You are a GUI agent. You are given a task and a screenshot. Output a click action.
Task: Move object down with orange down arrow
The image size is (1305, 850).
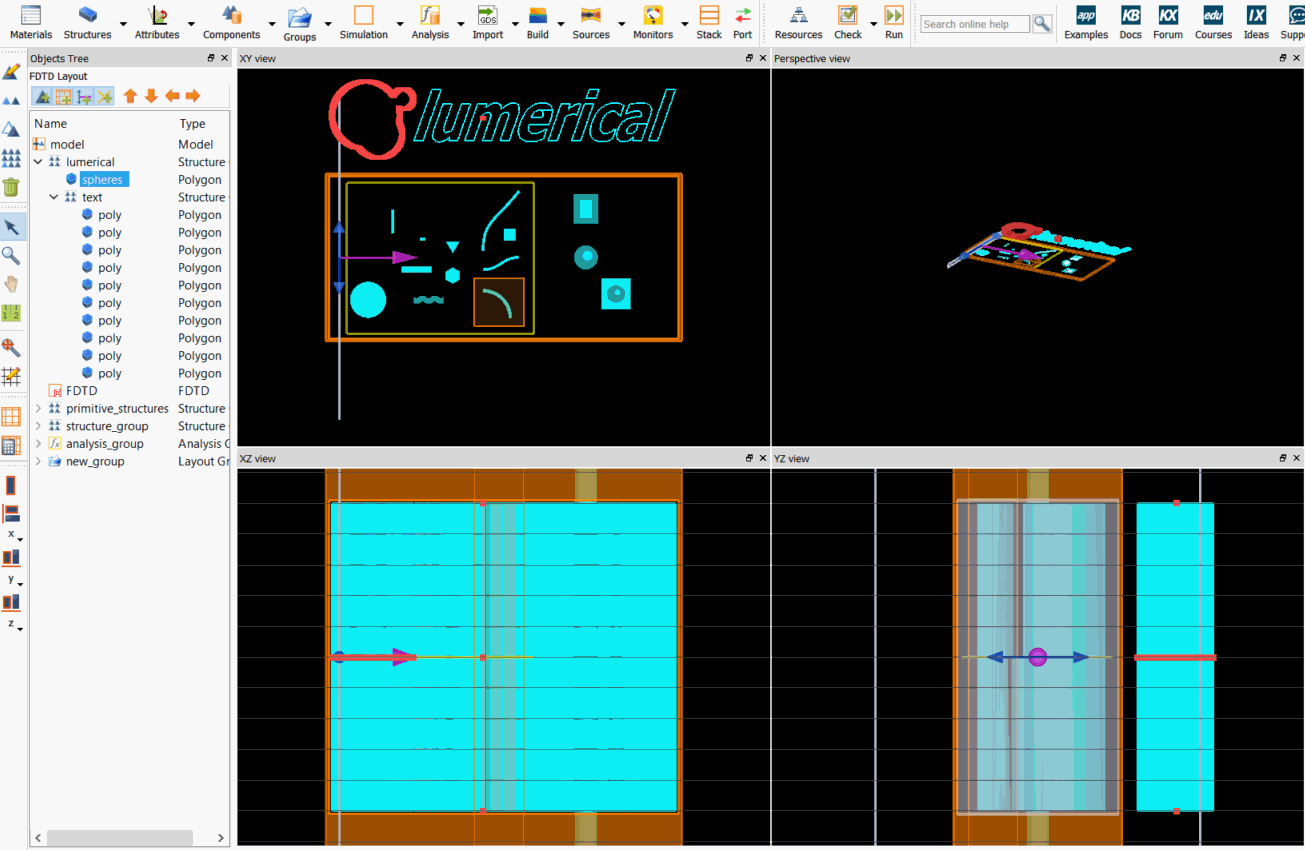coord(151,96)
